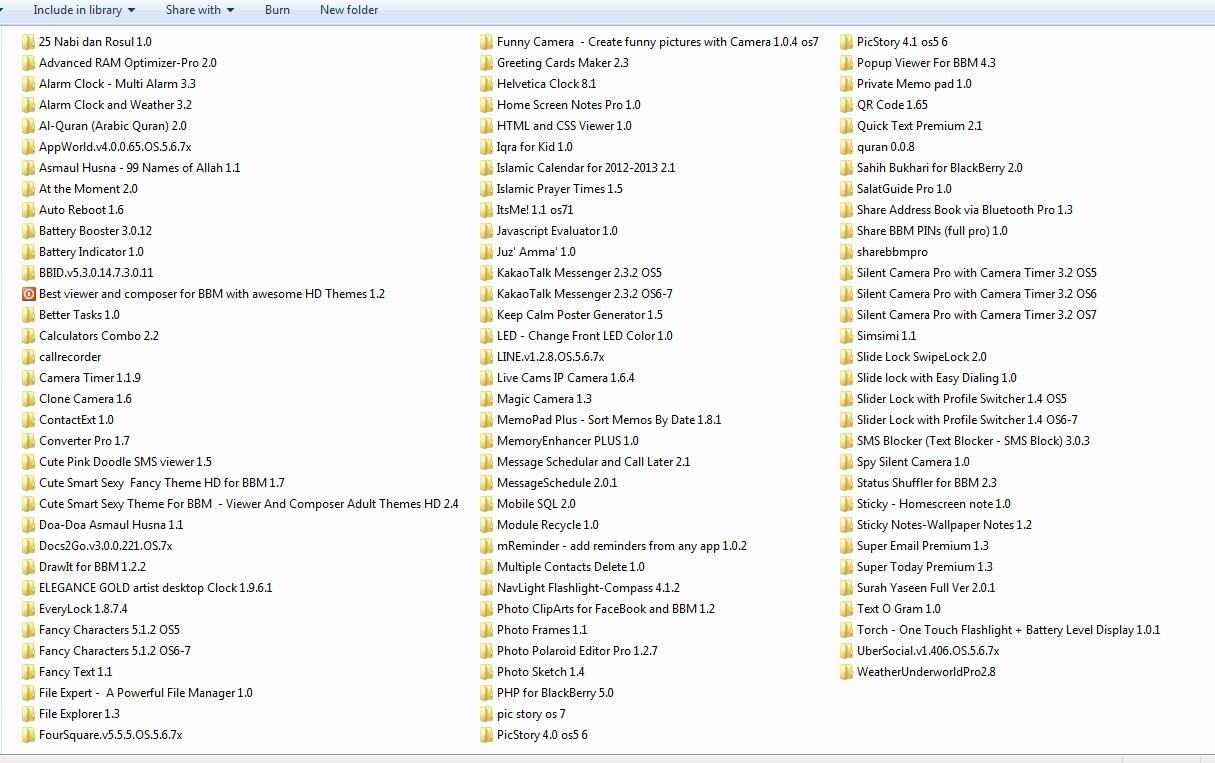The height and width of the screenshot is (763, 1215).
Task: Select folder icon of 25 Nabi dan Rosul 1.0
Action: coord(28,42)
